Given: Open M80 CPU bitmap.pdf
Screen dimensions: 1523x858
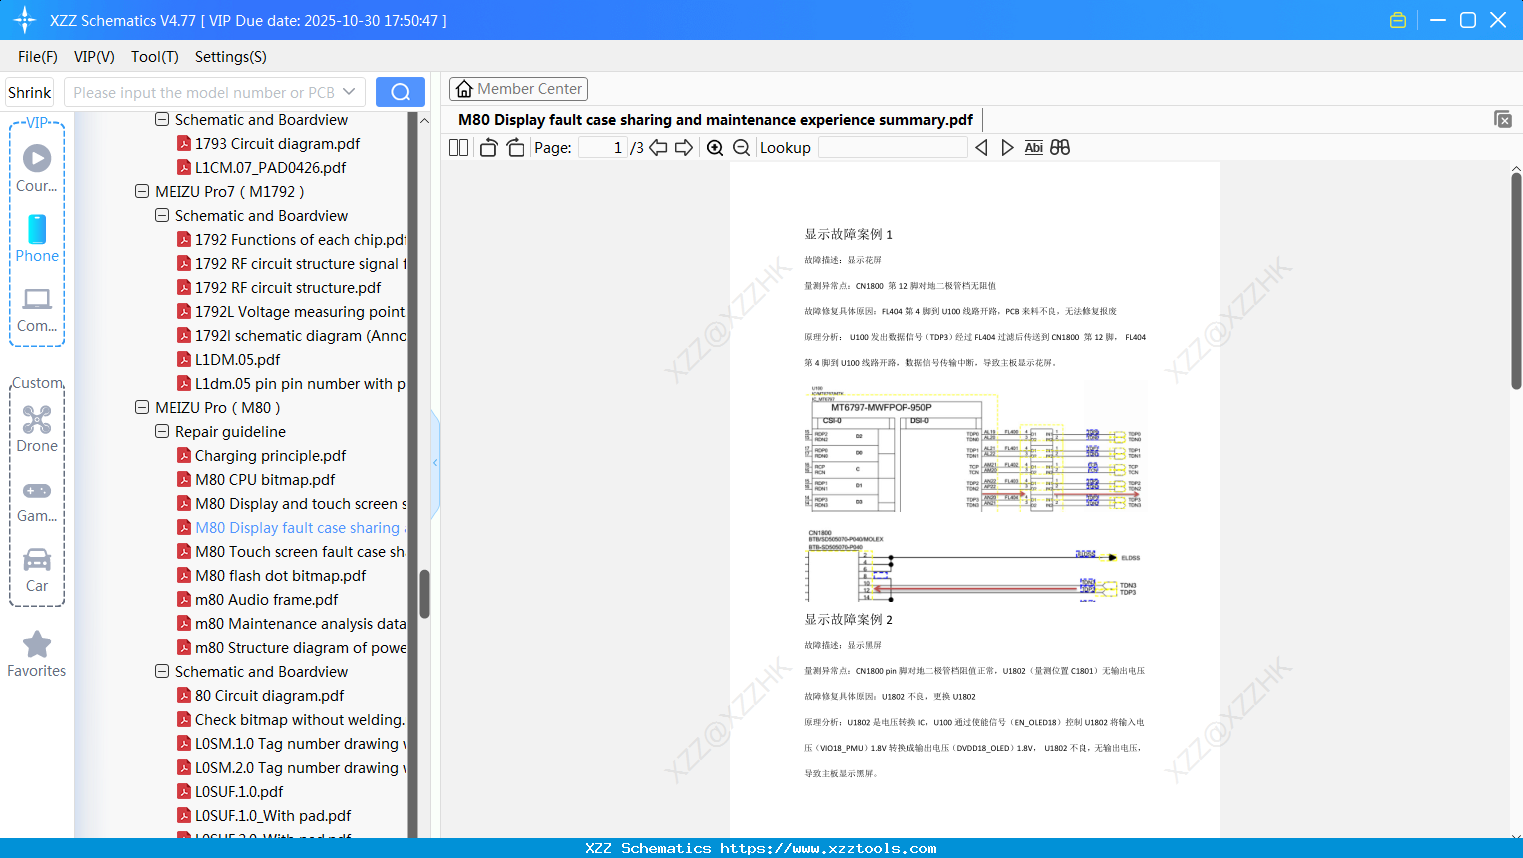Looking at the screenshot, I should pyautogui.click(x=265, y=480).
